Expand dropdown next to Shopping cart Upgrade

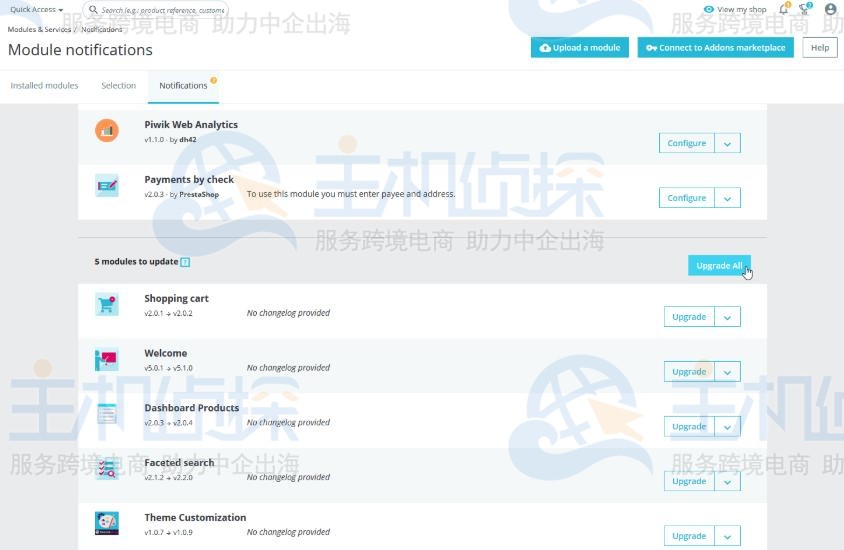pos(727,317)
